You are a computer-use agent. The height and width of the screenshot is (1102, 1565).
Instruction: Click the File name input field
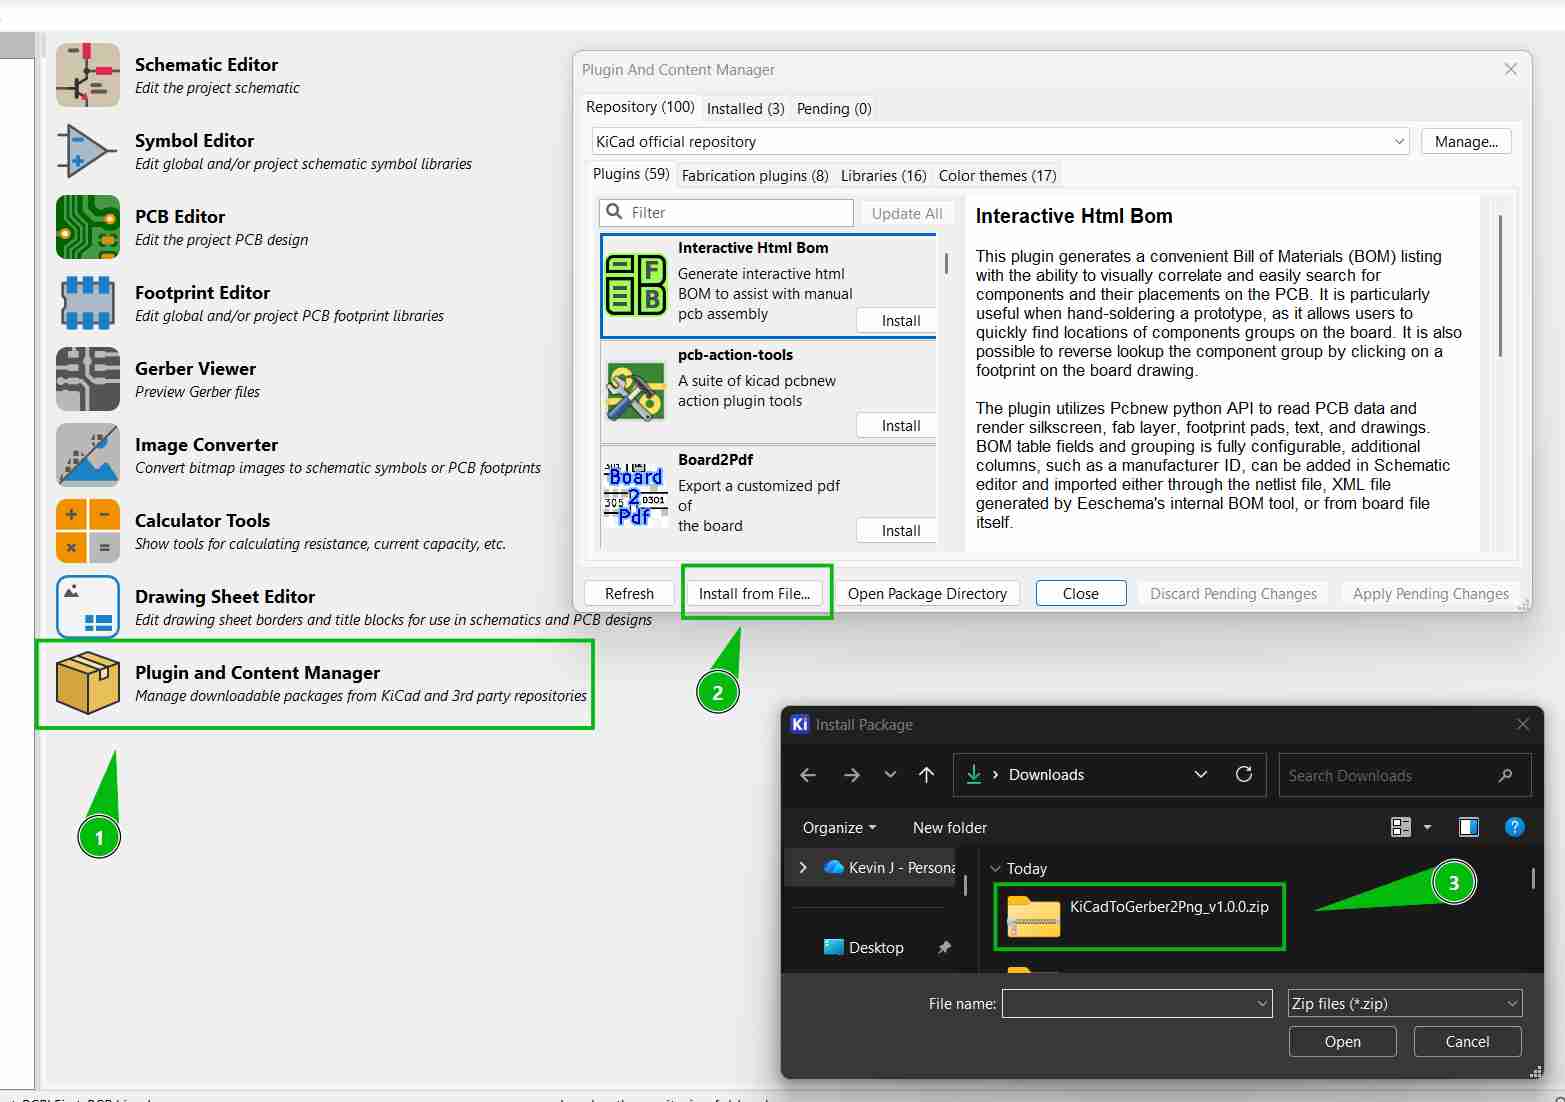(x=1137, y=1003)
